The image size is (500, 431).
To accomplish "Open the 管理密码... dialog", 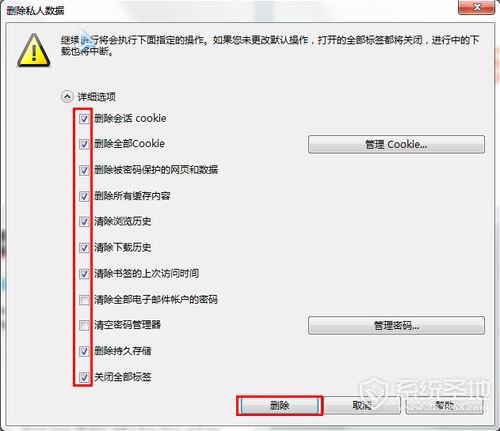I will (396, 325).
